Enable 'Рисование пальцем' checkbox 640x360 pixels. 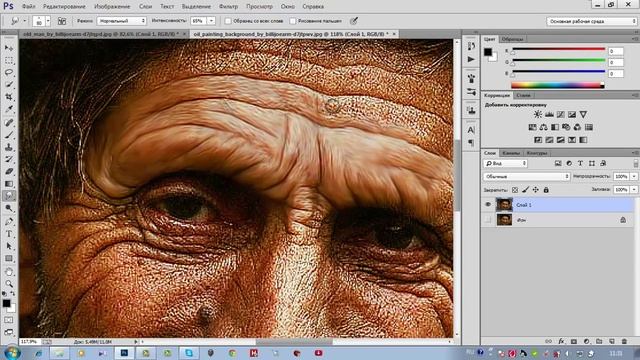tap(293, 21)
